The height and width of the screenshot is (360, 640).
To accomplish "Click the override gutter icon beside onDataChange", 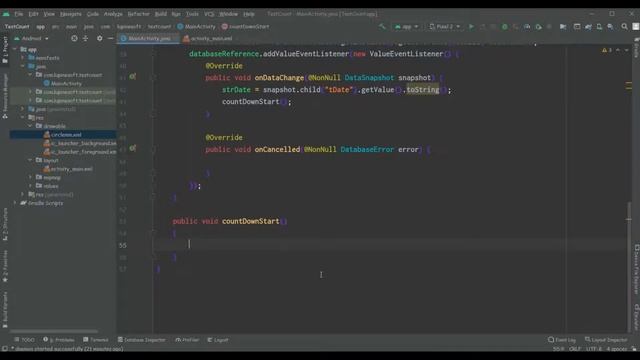I will [133, 77].
